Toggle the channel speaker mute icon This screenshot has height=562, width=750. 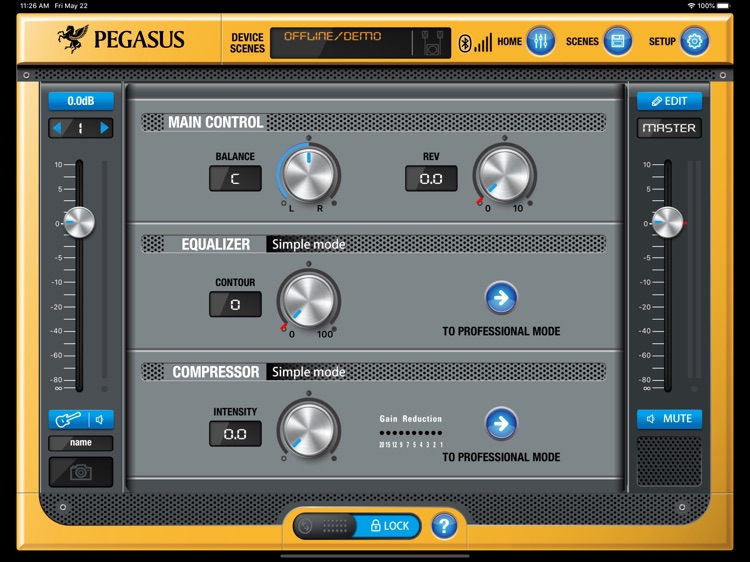tap(100, 419)
